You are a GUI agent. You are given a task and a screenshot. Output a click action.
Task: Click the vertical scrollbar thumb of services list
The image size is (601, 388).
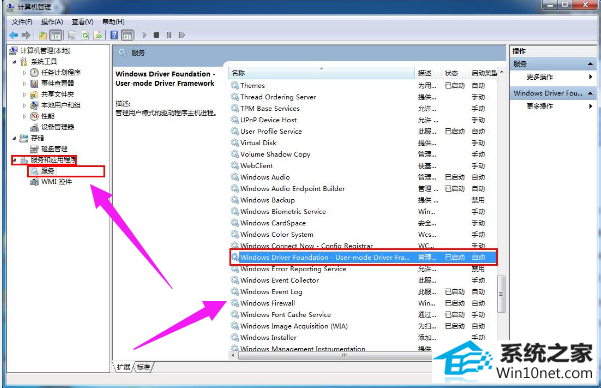[x=501, y=294]
